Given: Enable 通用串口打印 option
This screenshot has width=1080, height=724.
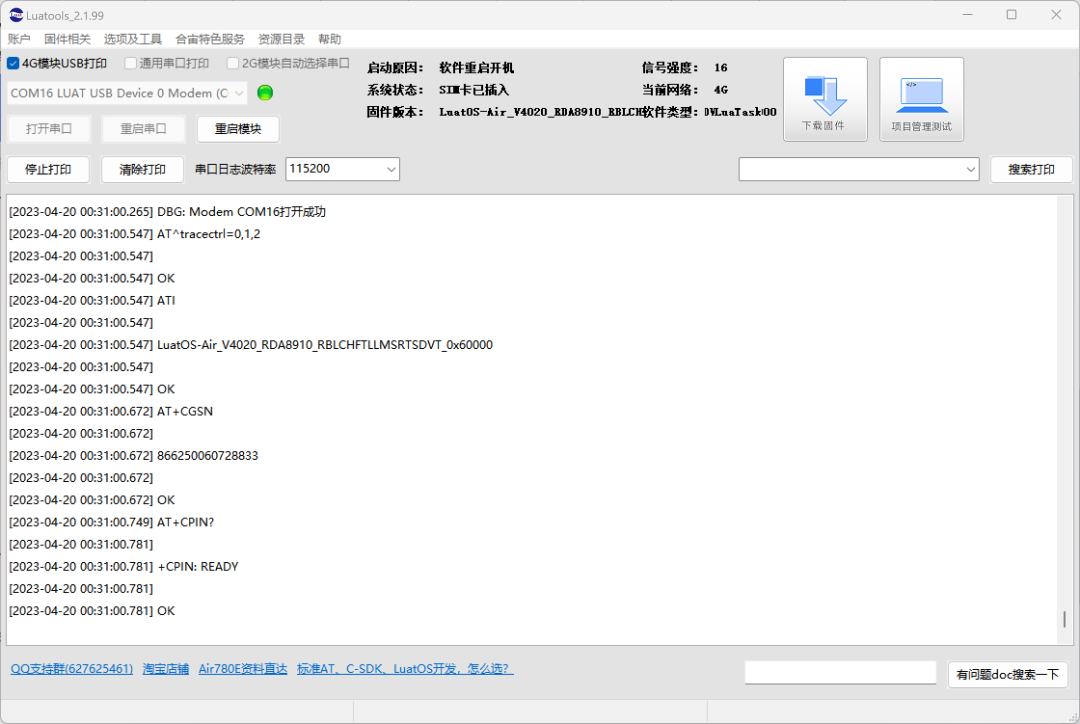Looking at the screenshot, I should tap(130, 63).
